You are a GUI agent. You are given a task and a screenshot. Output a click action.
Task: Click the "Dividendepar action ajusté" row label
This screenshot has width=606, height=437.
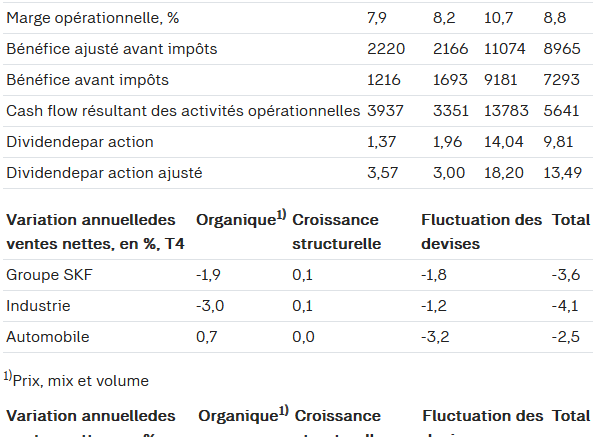tap(104, 173)
